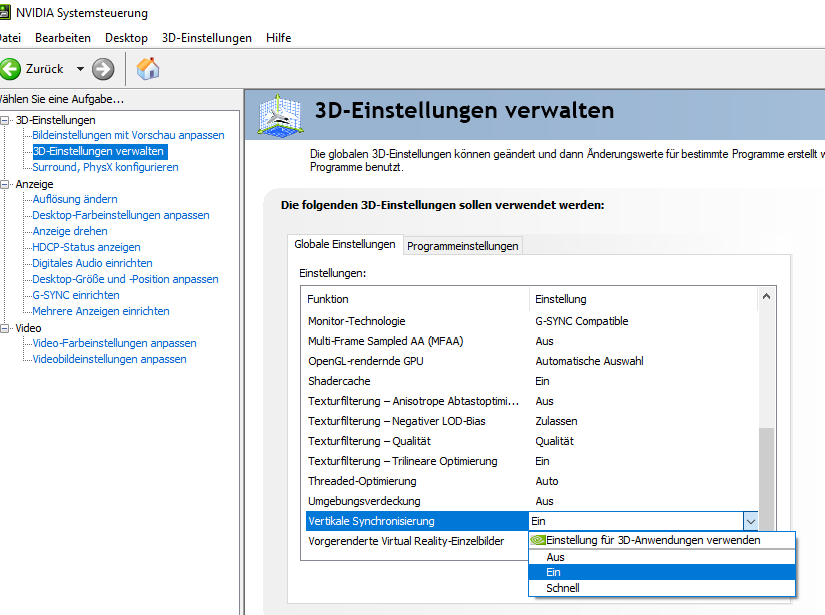The width and height of the screenshot is (825, 615).
Task: Click the green Zurück back arrow icon
Action: tap(10, 69)
